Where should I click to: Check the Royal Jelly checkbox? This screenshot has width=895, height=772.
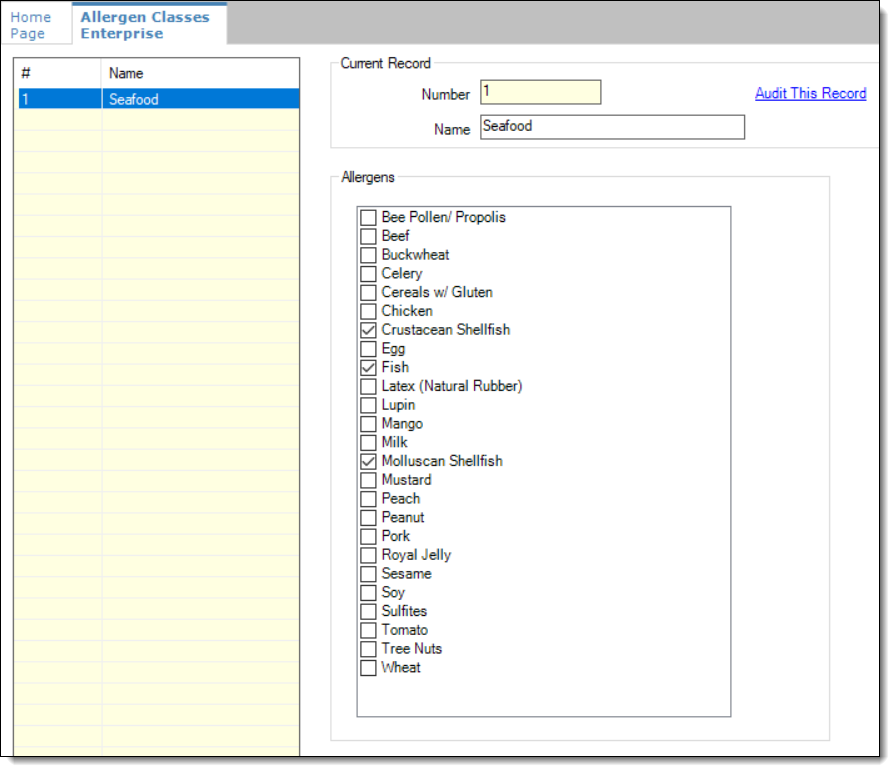pyautogui.click(x=368, y=555)
